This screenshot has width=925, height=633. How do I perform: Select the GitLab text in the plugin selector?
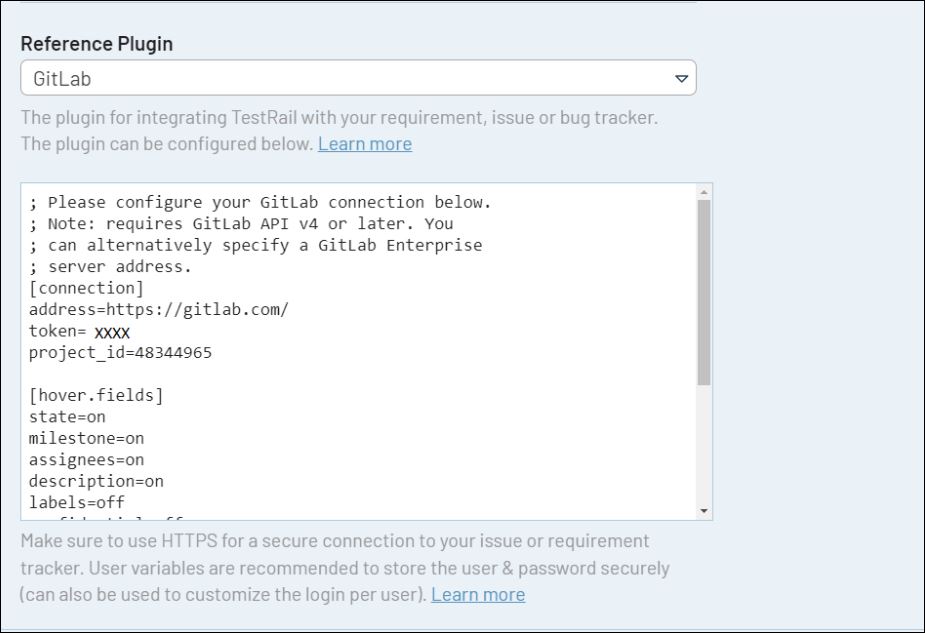tap(63, 78)
